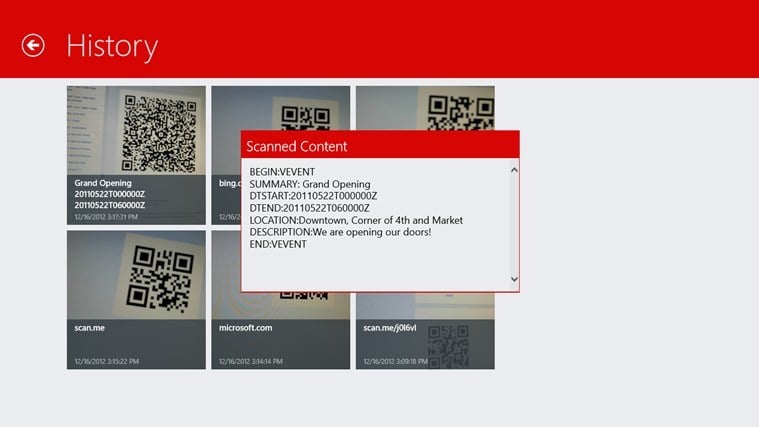759x427 pixels.
Task: Click timestamp 12/16/2012 3:15:22 PM
Action: tap(106, 361)
